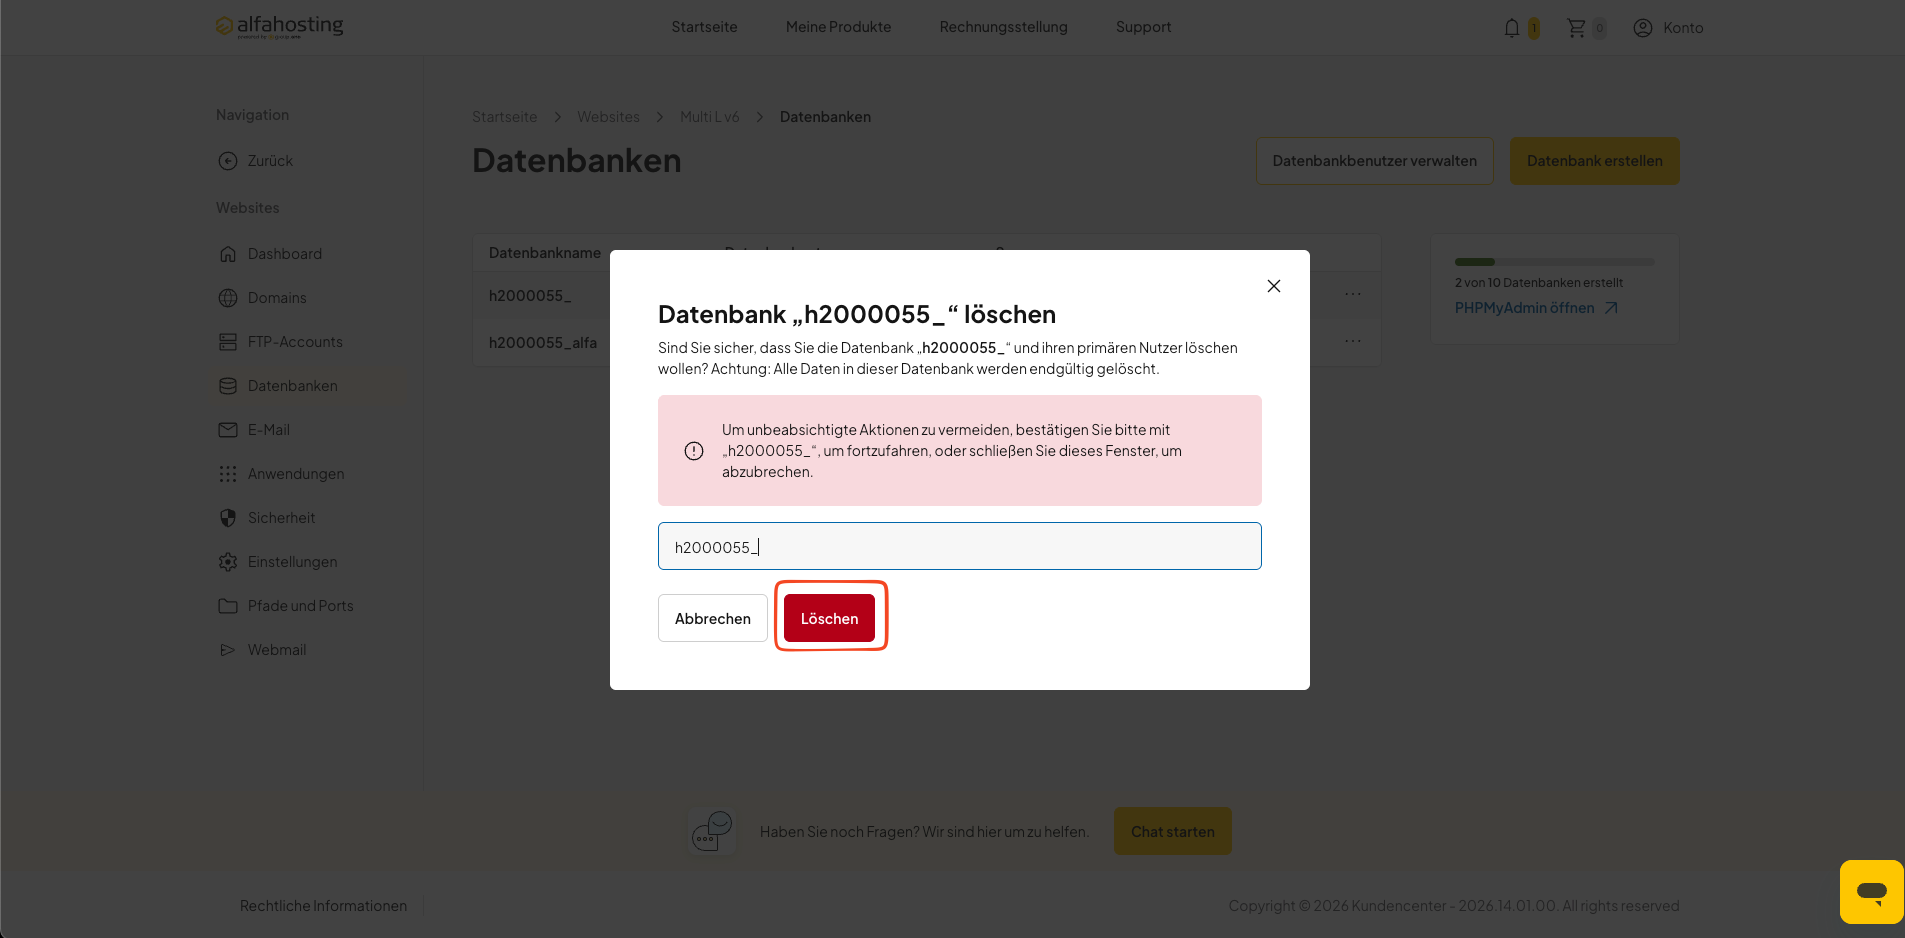Click the Dashboard house icon
This screenshot has height=938, width=1905.
pyautogui.click(x=228, y=254)
